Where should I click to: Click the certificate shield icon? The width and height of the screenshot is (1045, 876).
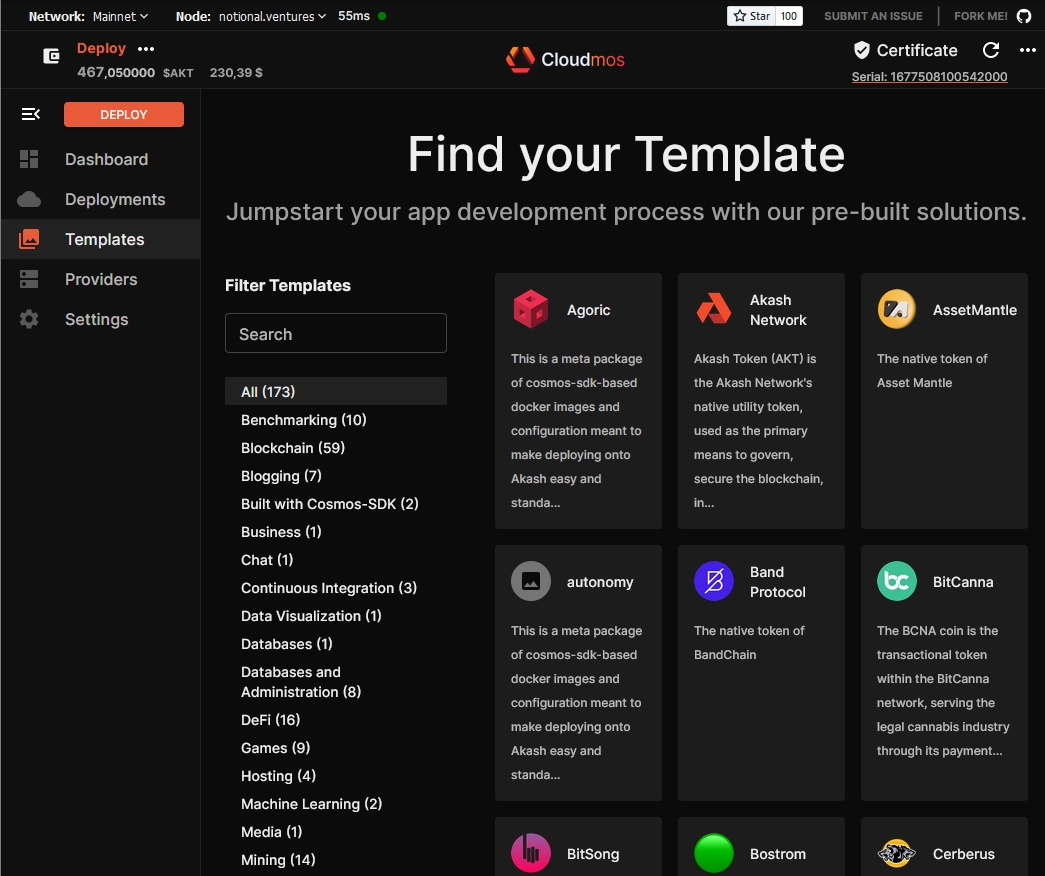click(862, 50)
